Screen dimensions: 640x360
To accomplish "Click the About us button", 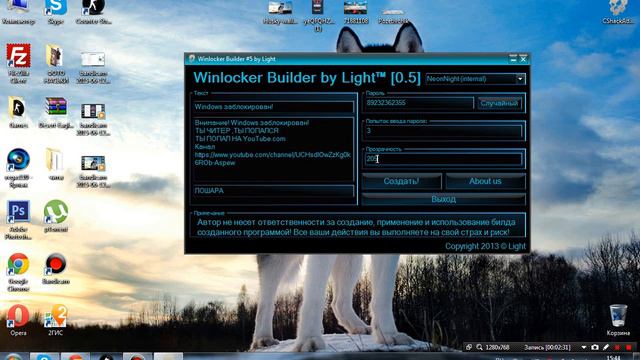I will point(485,181).
